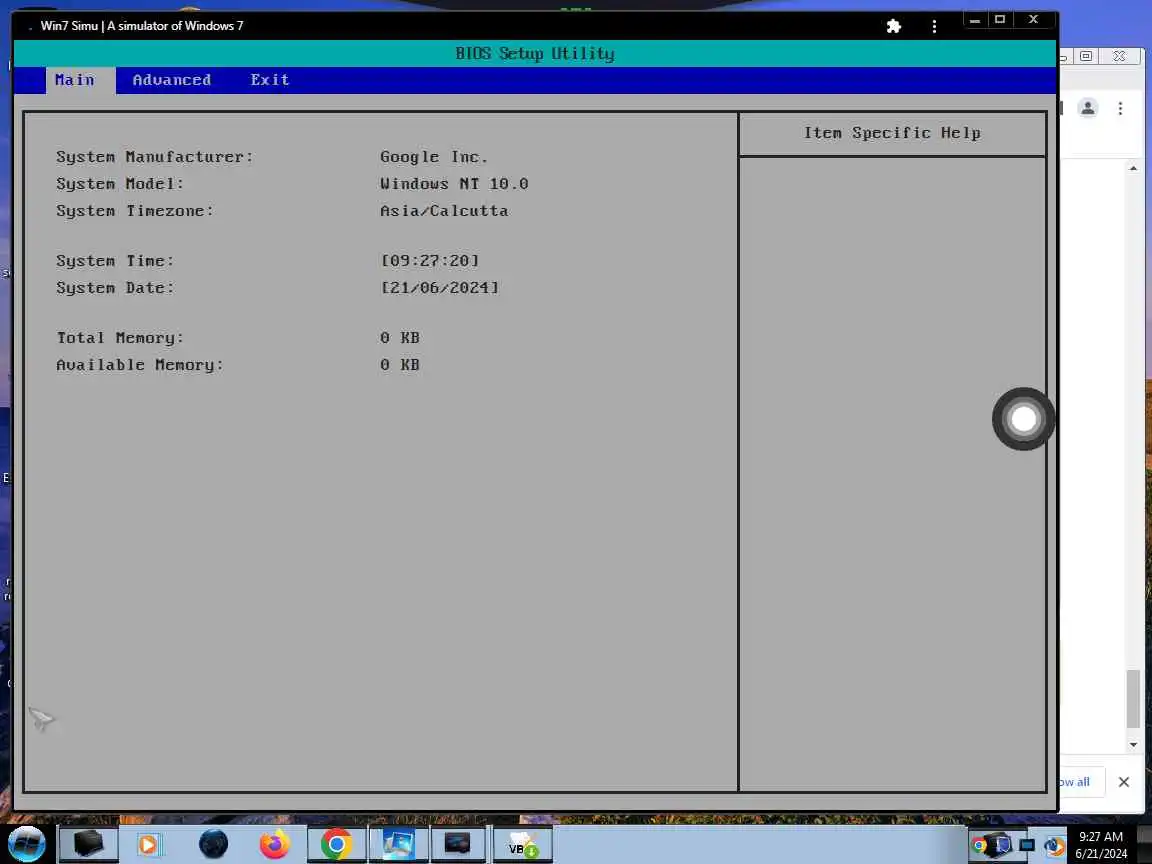Minimize the Win7 Simu window

tap(975, 20)
